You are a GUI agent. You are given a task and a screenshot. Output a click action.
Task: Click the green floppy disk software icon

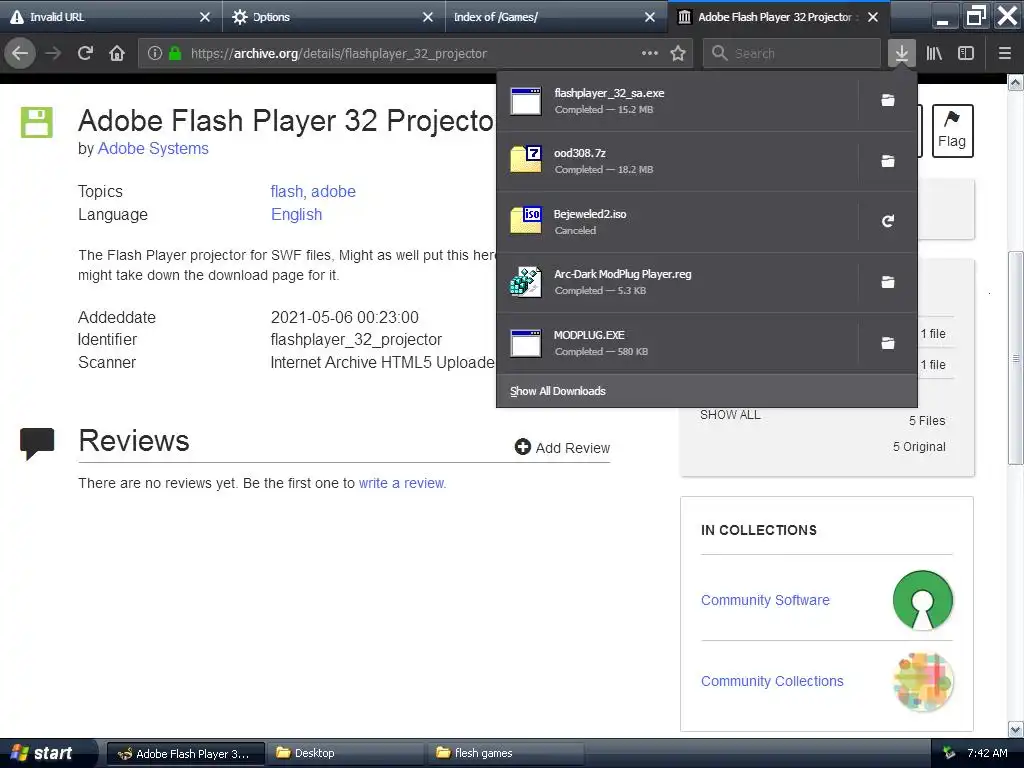[x=37, y=122]
